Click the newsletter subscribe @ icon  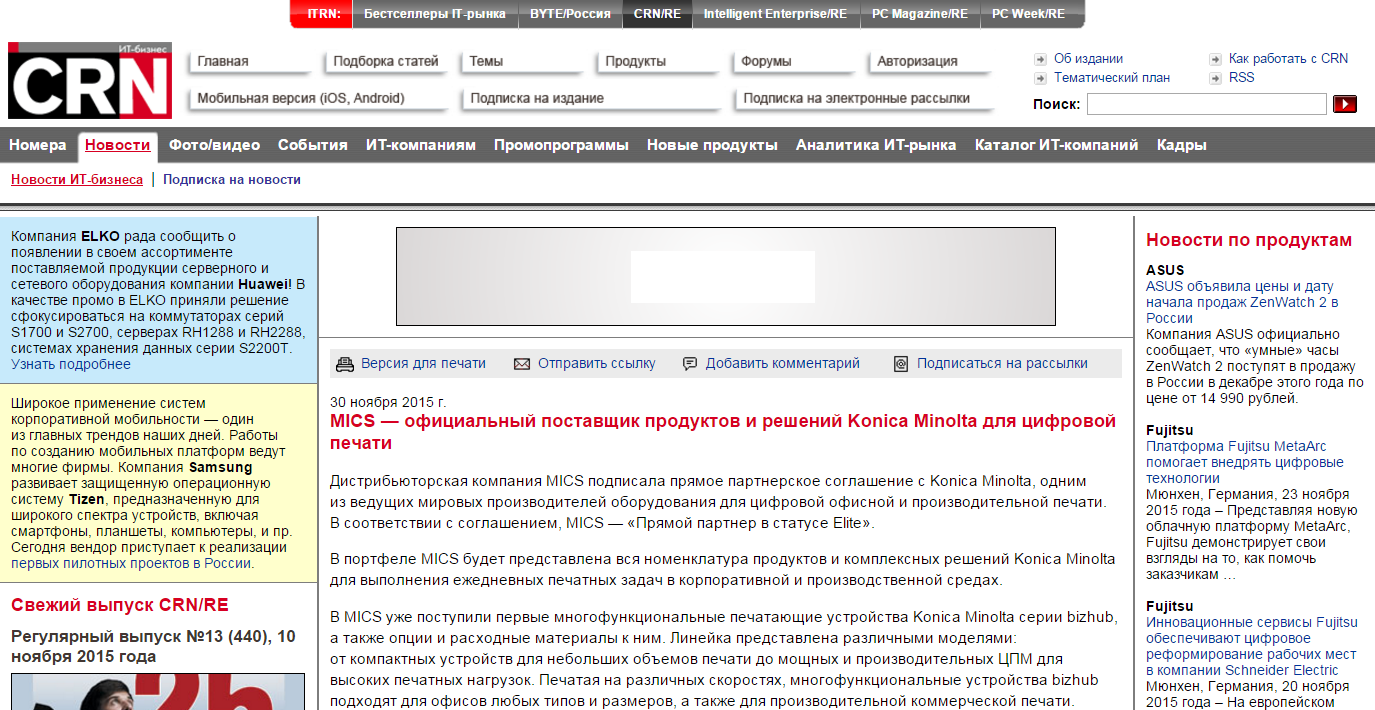[901, 364]
